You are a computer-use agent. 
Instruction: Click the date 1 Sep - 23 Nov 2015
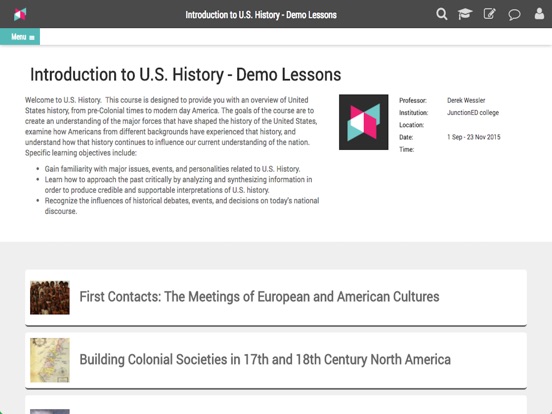point(473,137)
